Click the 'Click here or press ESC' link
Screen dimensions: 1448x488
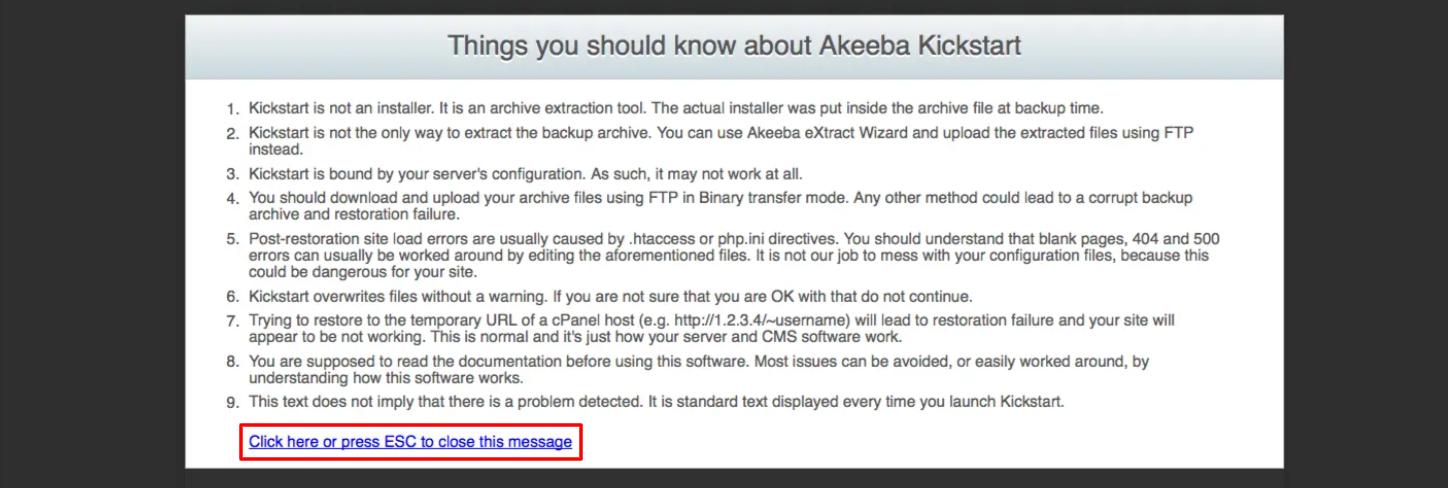click(x=410, y=441)
